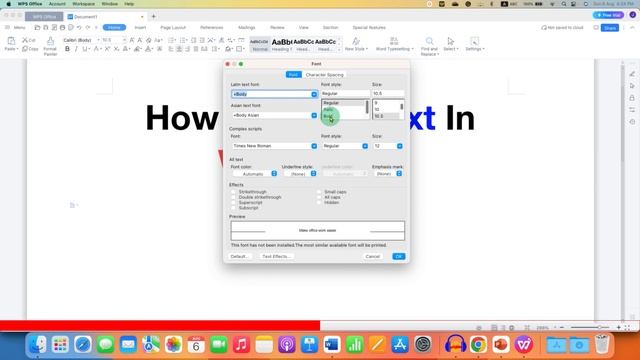Open Word Typesetting tool
This screenshot has width=640, height=360.
point(394,44)
